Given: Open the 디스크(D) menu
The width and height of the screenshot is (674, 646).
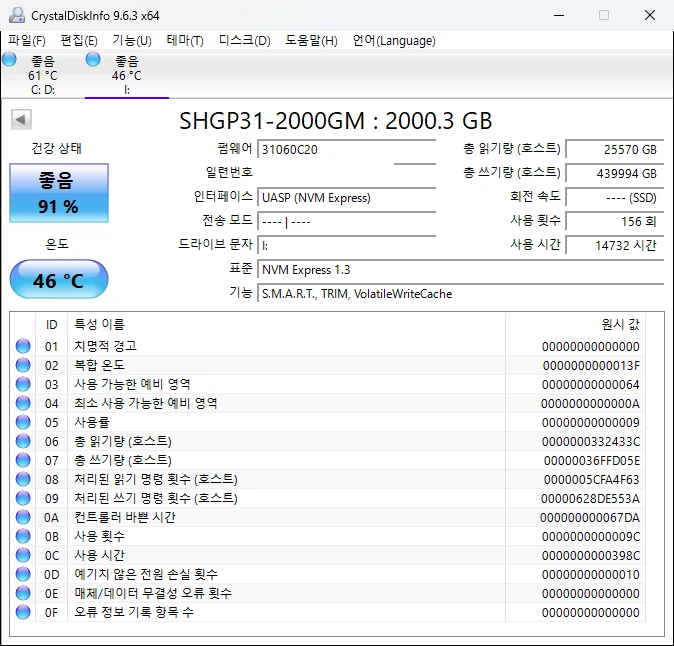Looking at the screenshot, I should (x=245, y=41).
